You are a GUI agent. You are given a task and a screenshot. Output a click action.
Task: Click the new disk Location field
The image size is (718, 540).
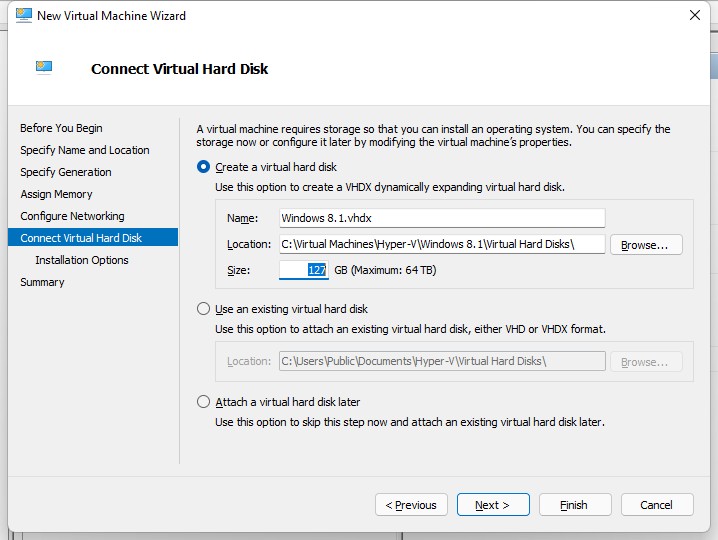click(442, 244)
